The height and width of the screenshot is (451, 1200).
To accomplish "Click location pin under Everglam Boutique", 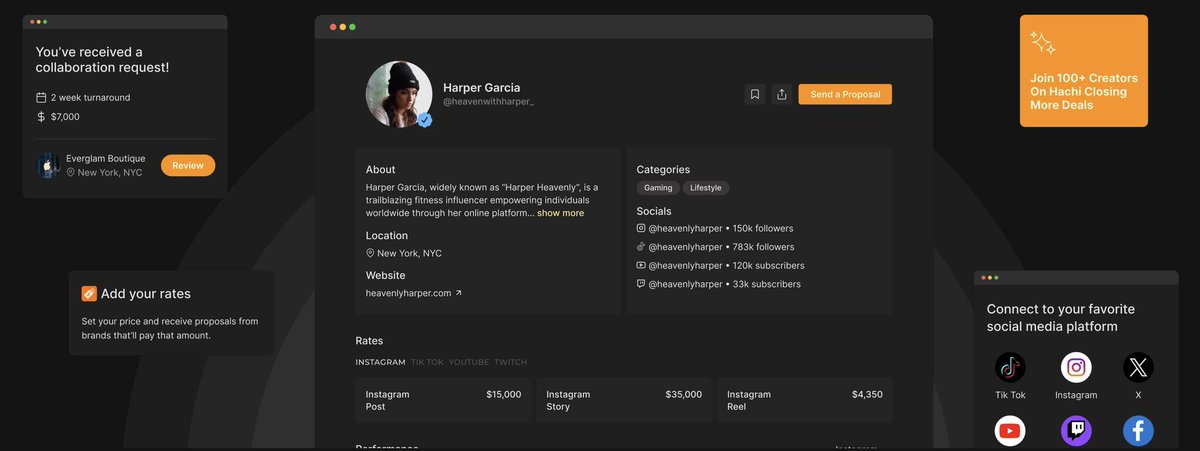I will pos(70,172).
